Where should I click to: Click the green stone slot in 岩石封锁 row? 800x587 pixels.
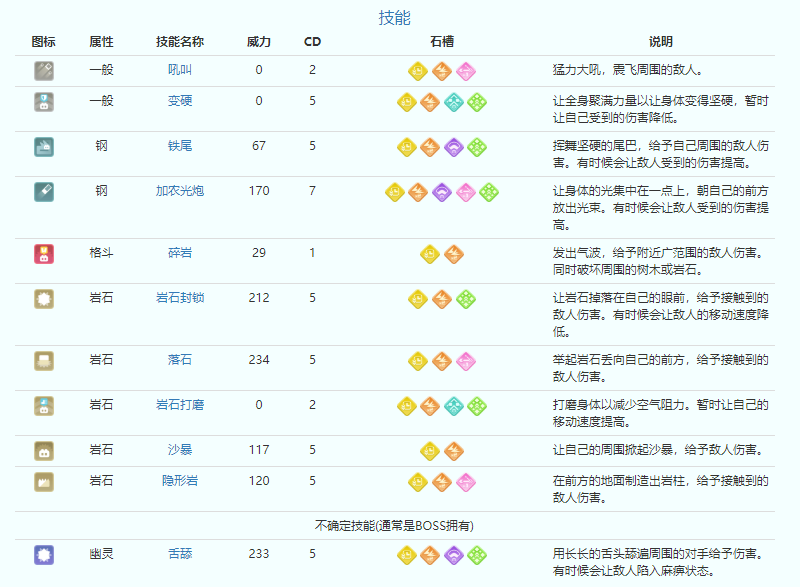point(466,299)
